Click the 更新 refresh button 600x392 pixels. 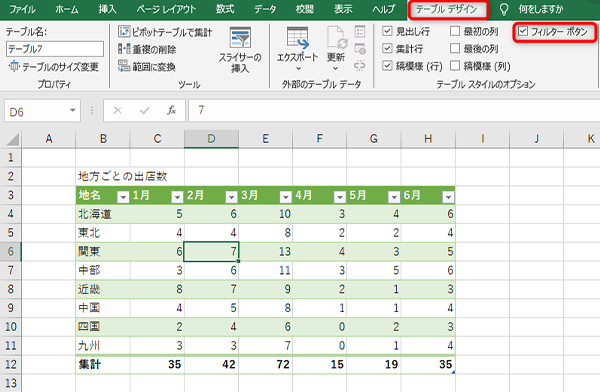pos(336,48)
